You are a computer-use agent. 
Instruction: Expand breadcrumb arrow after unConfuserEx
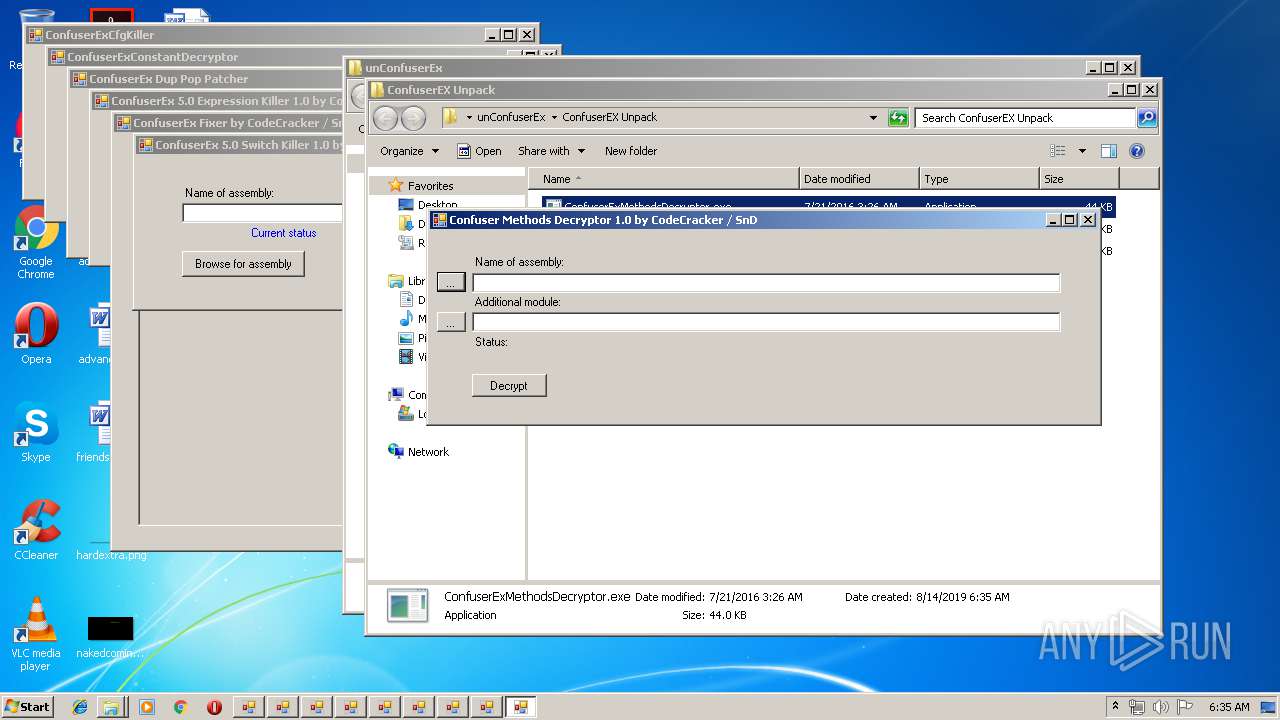pos(554,117)
